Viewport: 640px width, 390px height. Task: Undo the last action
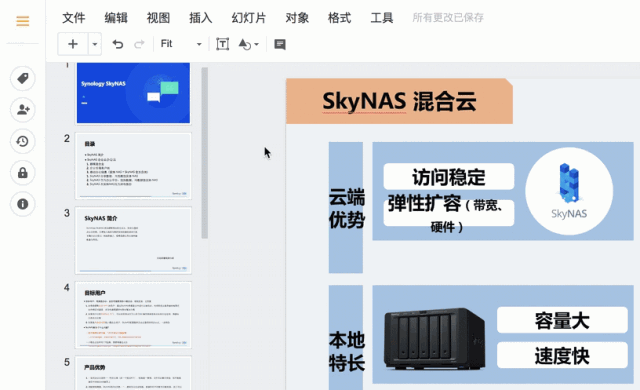(x=118, y=44)
